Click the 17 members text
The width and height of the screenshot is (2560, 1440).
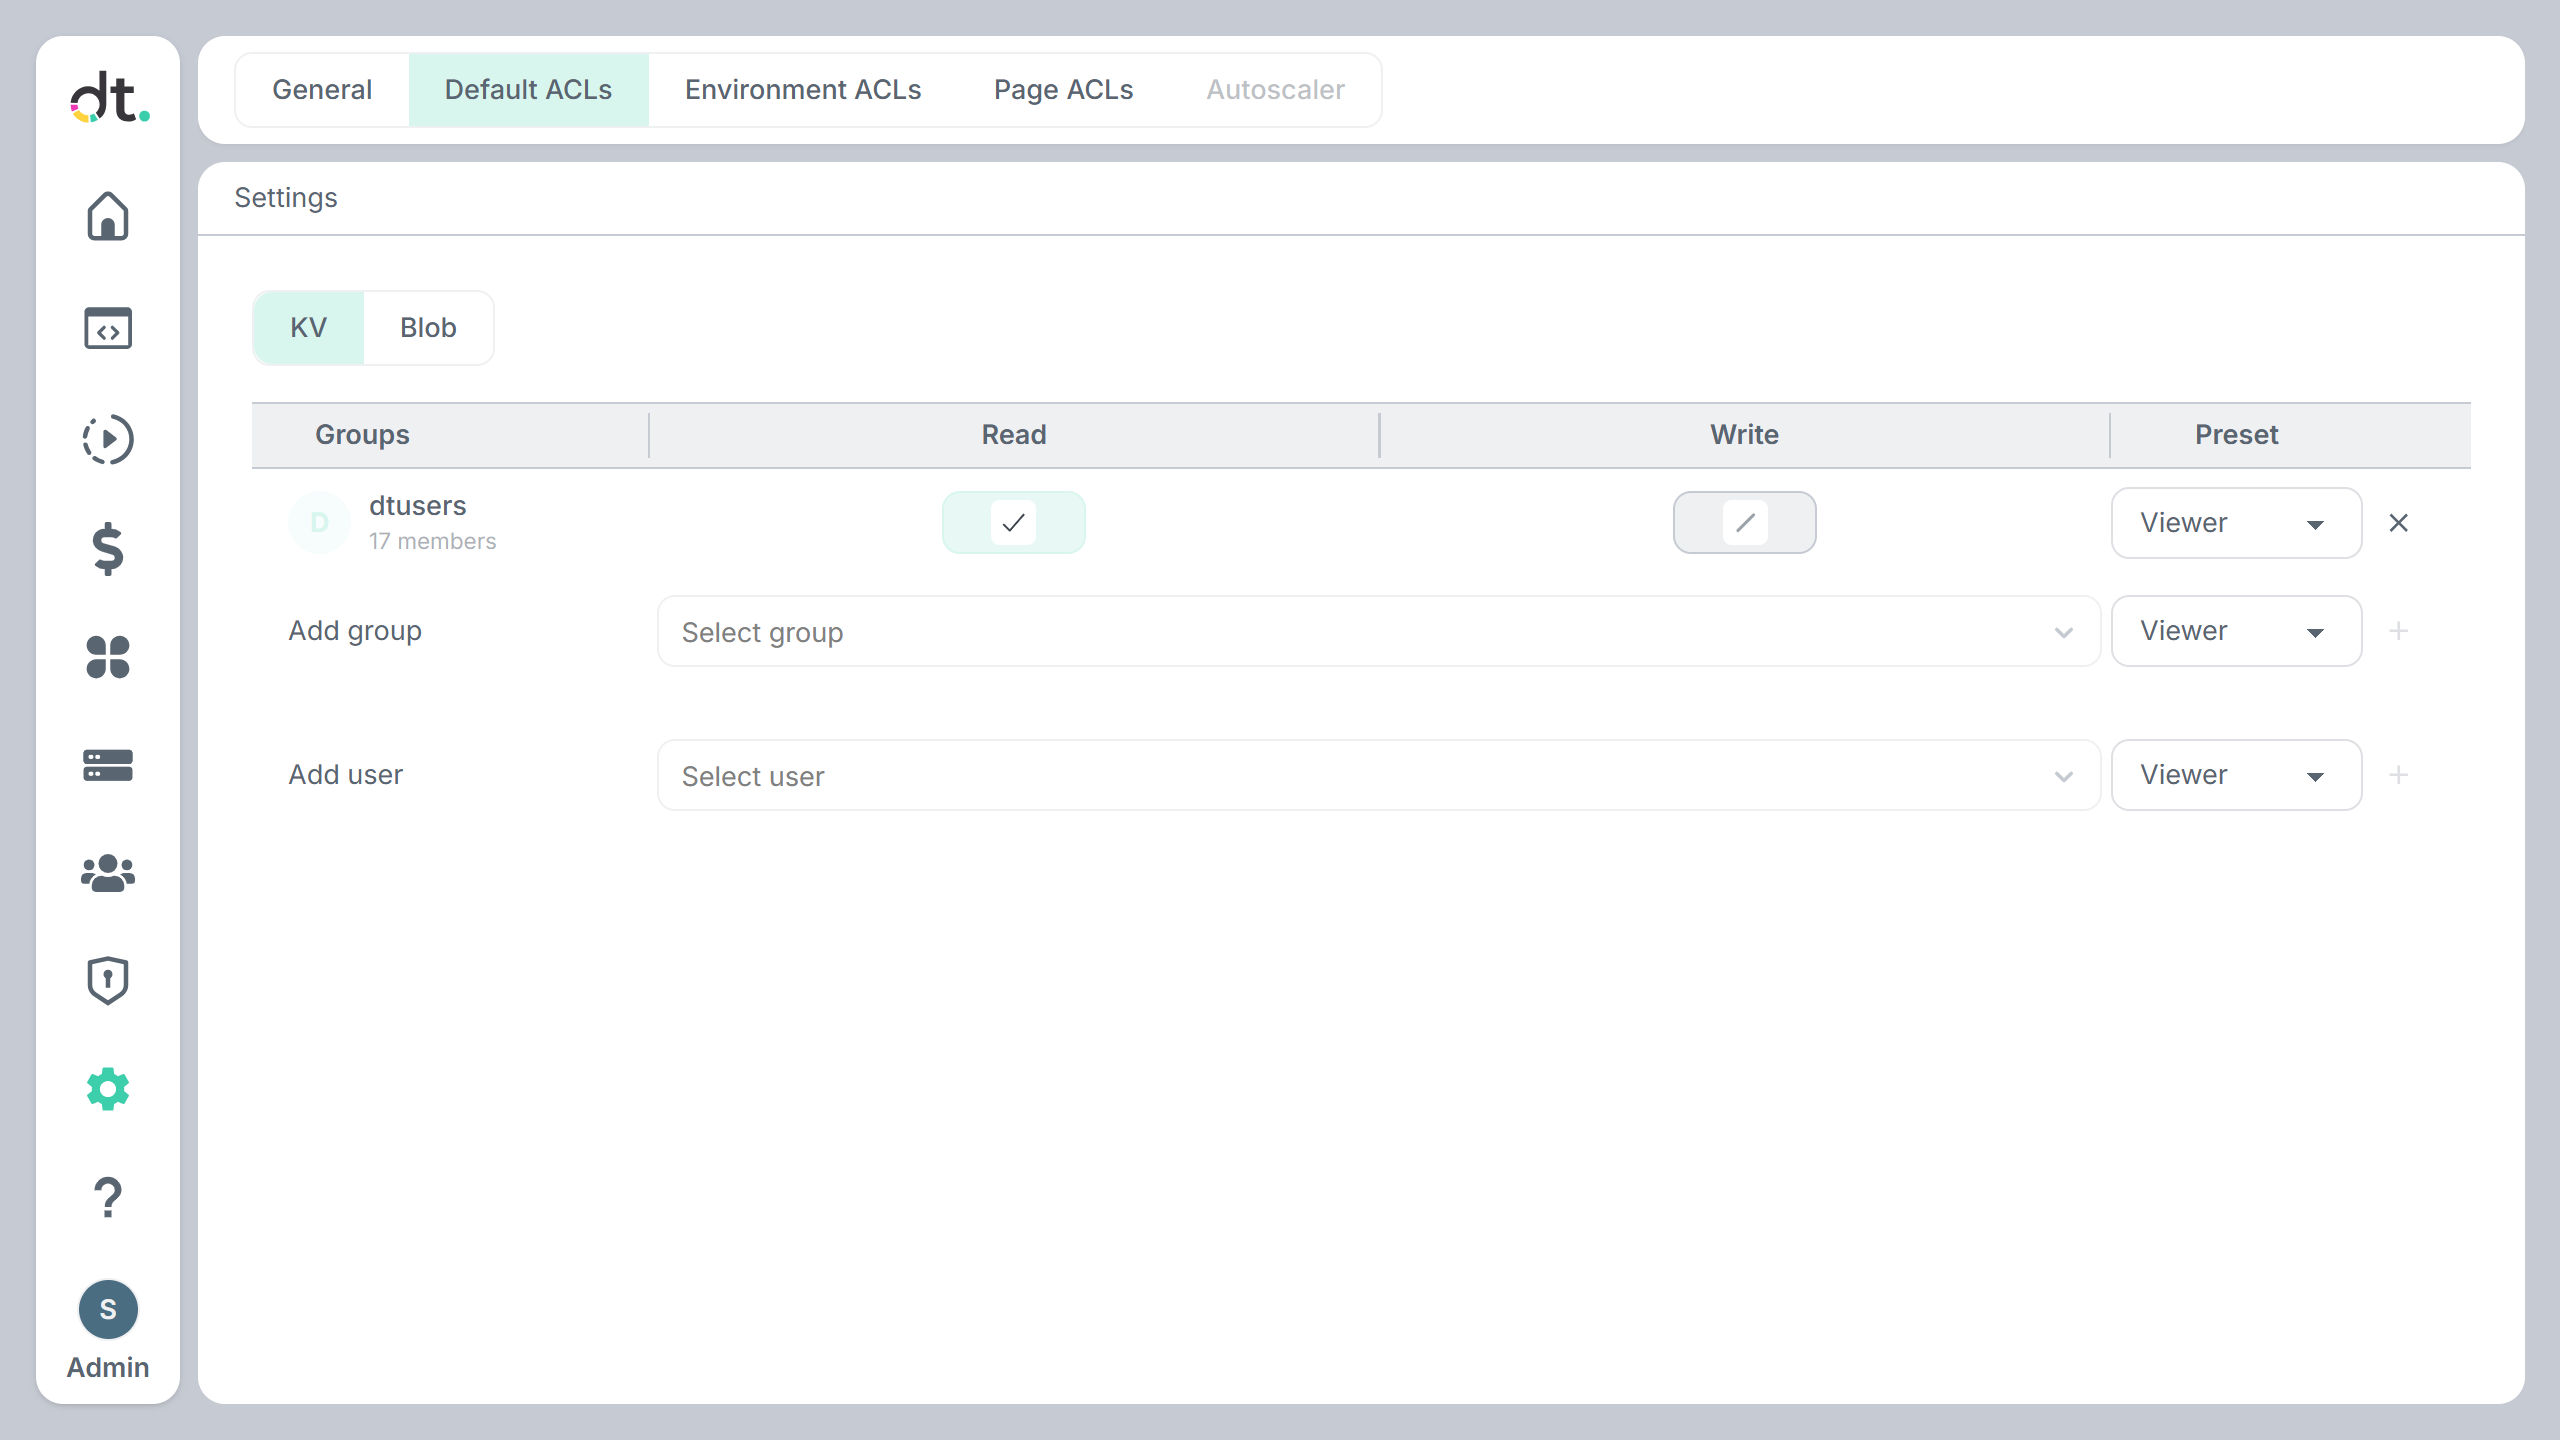click(432, 541)
